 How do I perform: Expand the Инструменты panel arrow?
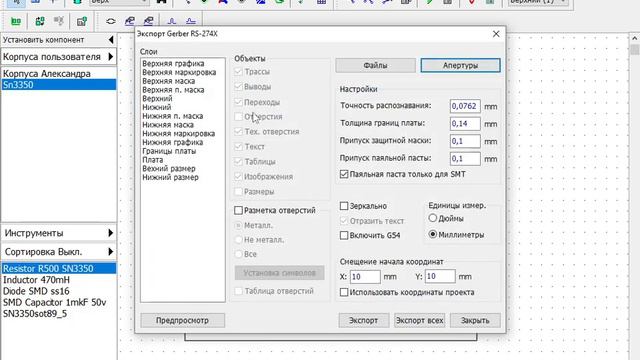(x=111, y=233)
